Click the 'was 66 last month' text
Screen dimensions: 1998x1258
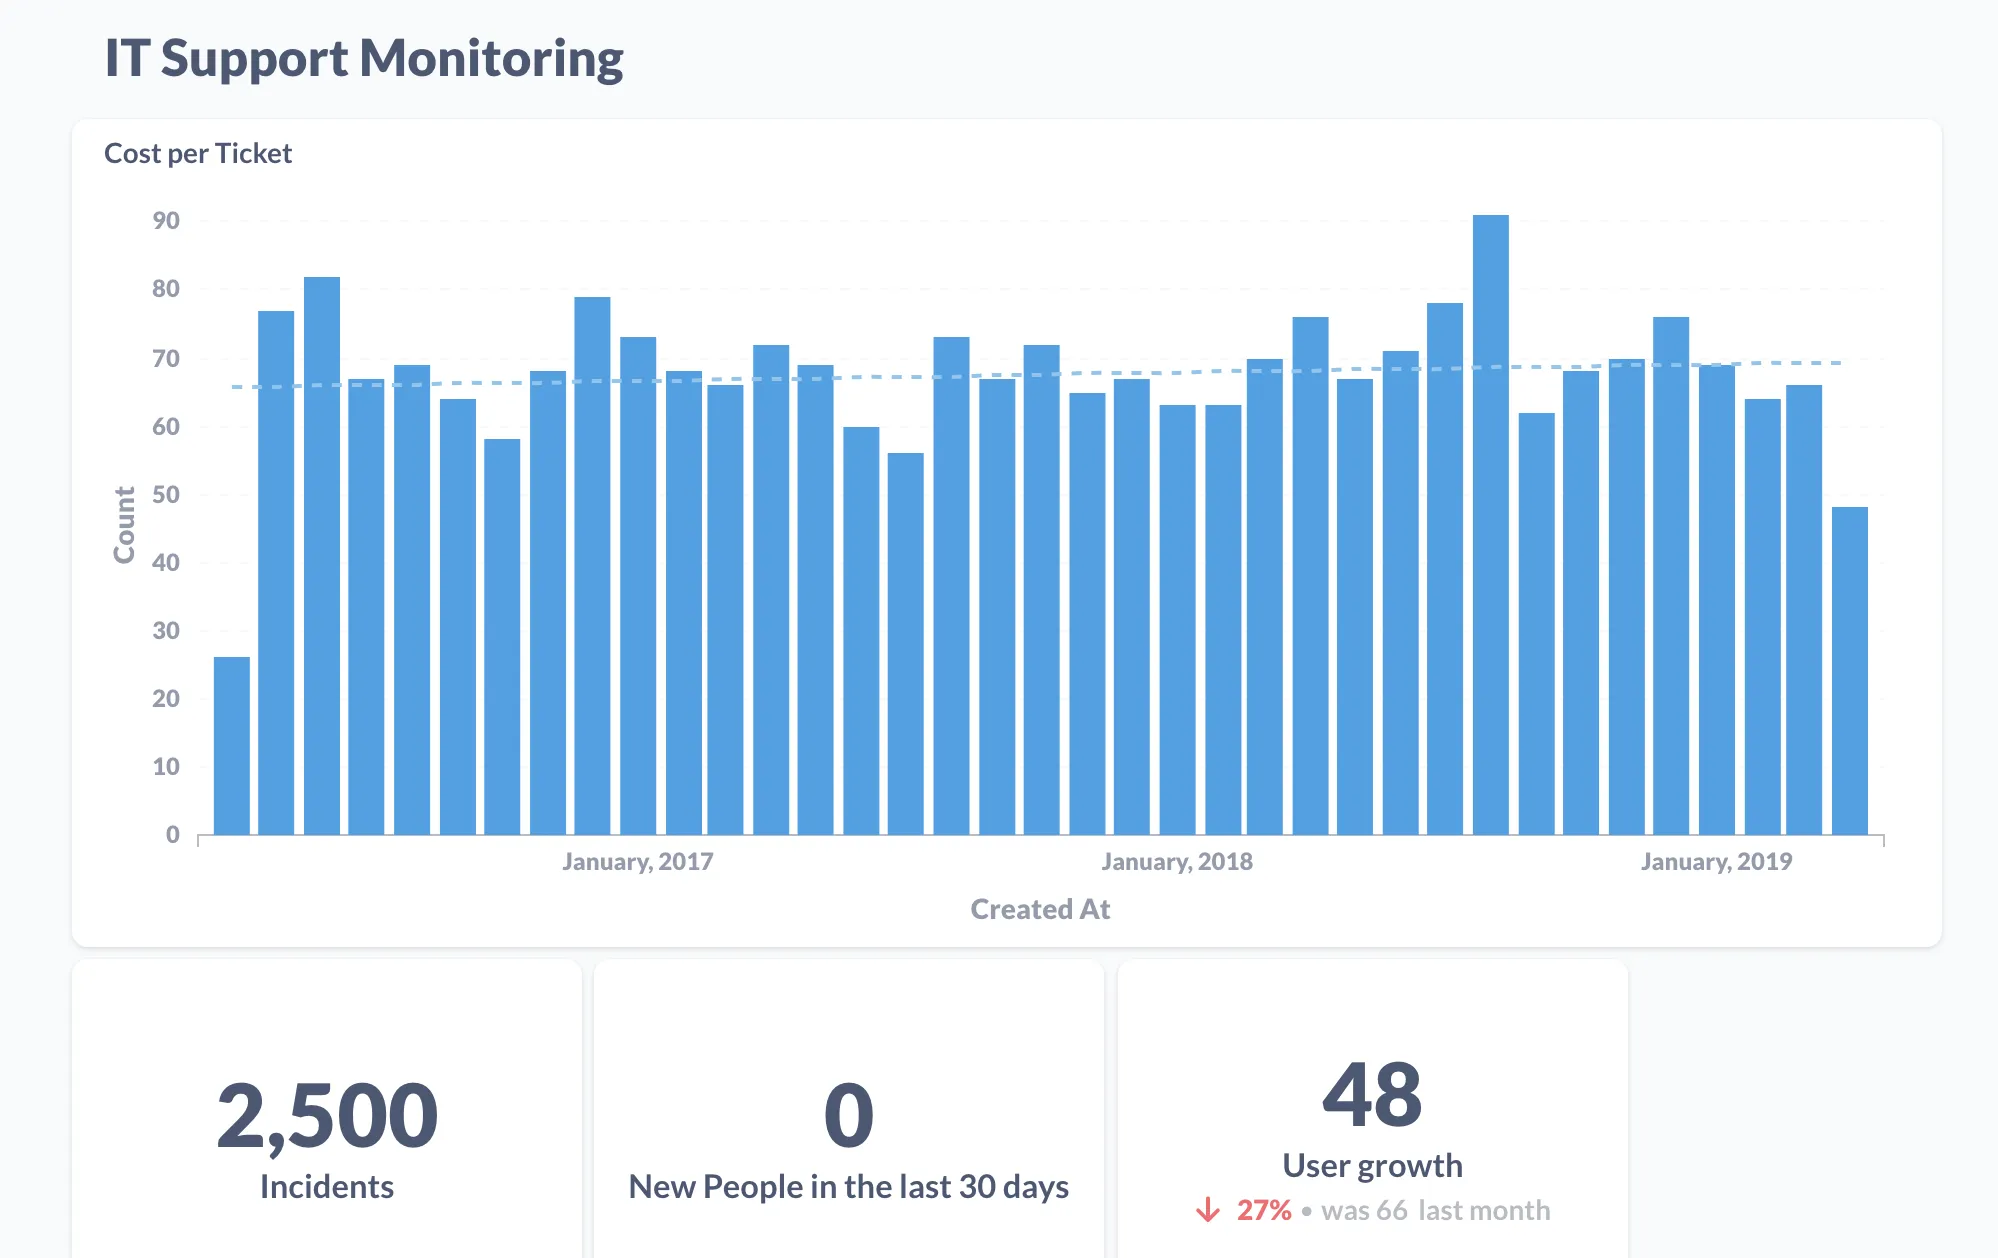[1436, 1210]
